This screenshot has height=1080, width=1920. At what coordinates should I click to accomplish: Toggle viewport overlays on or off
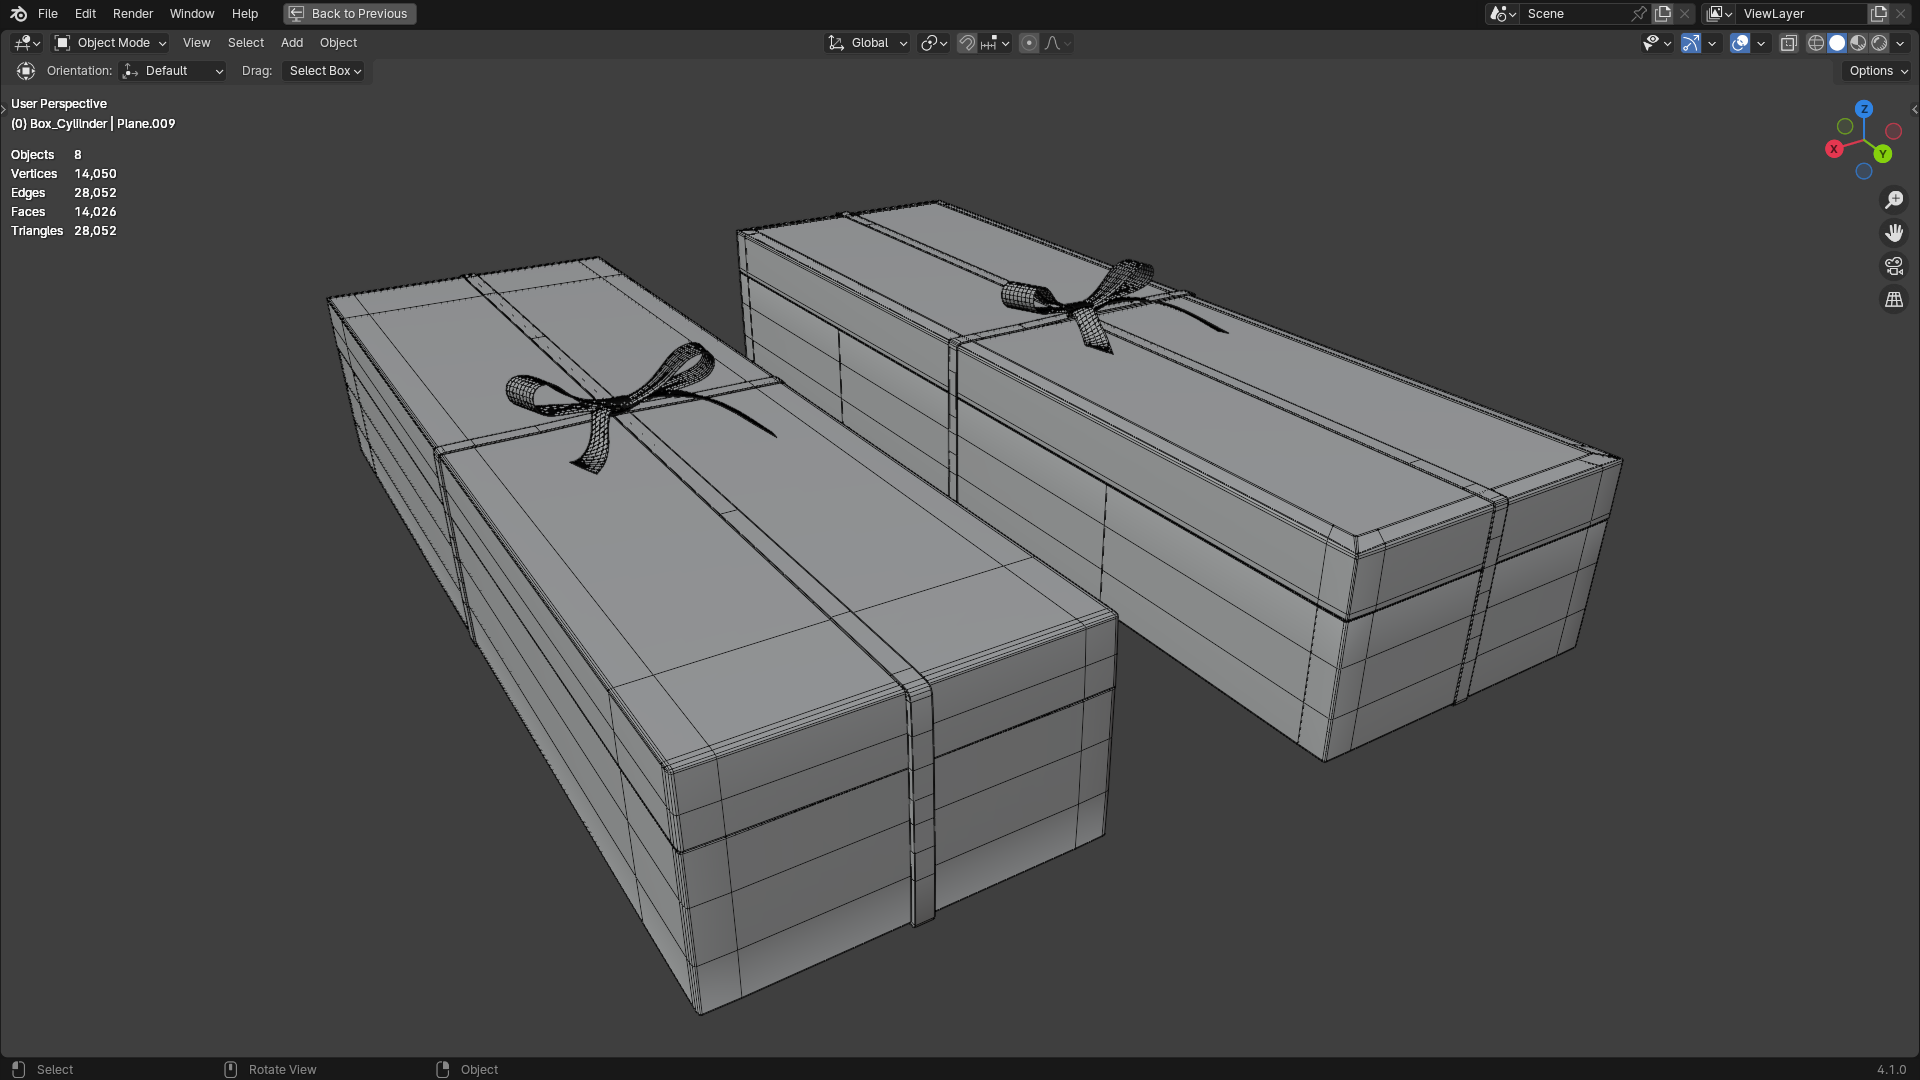1739,43
